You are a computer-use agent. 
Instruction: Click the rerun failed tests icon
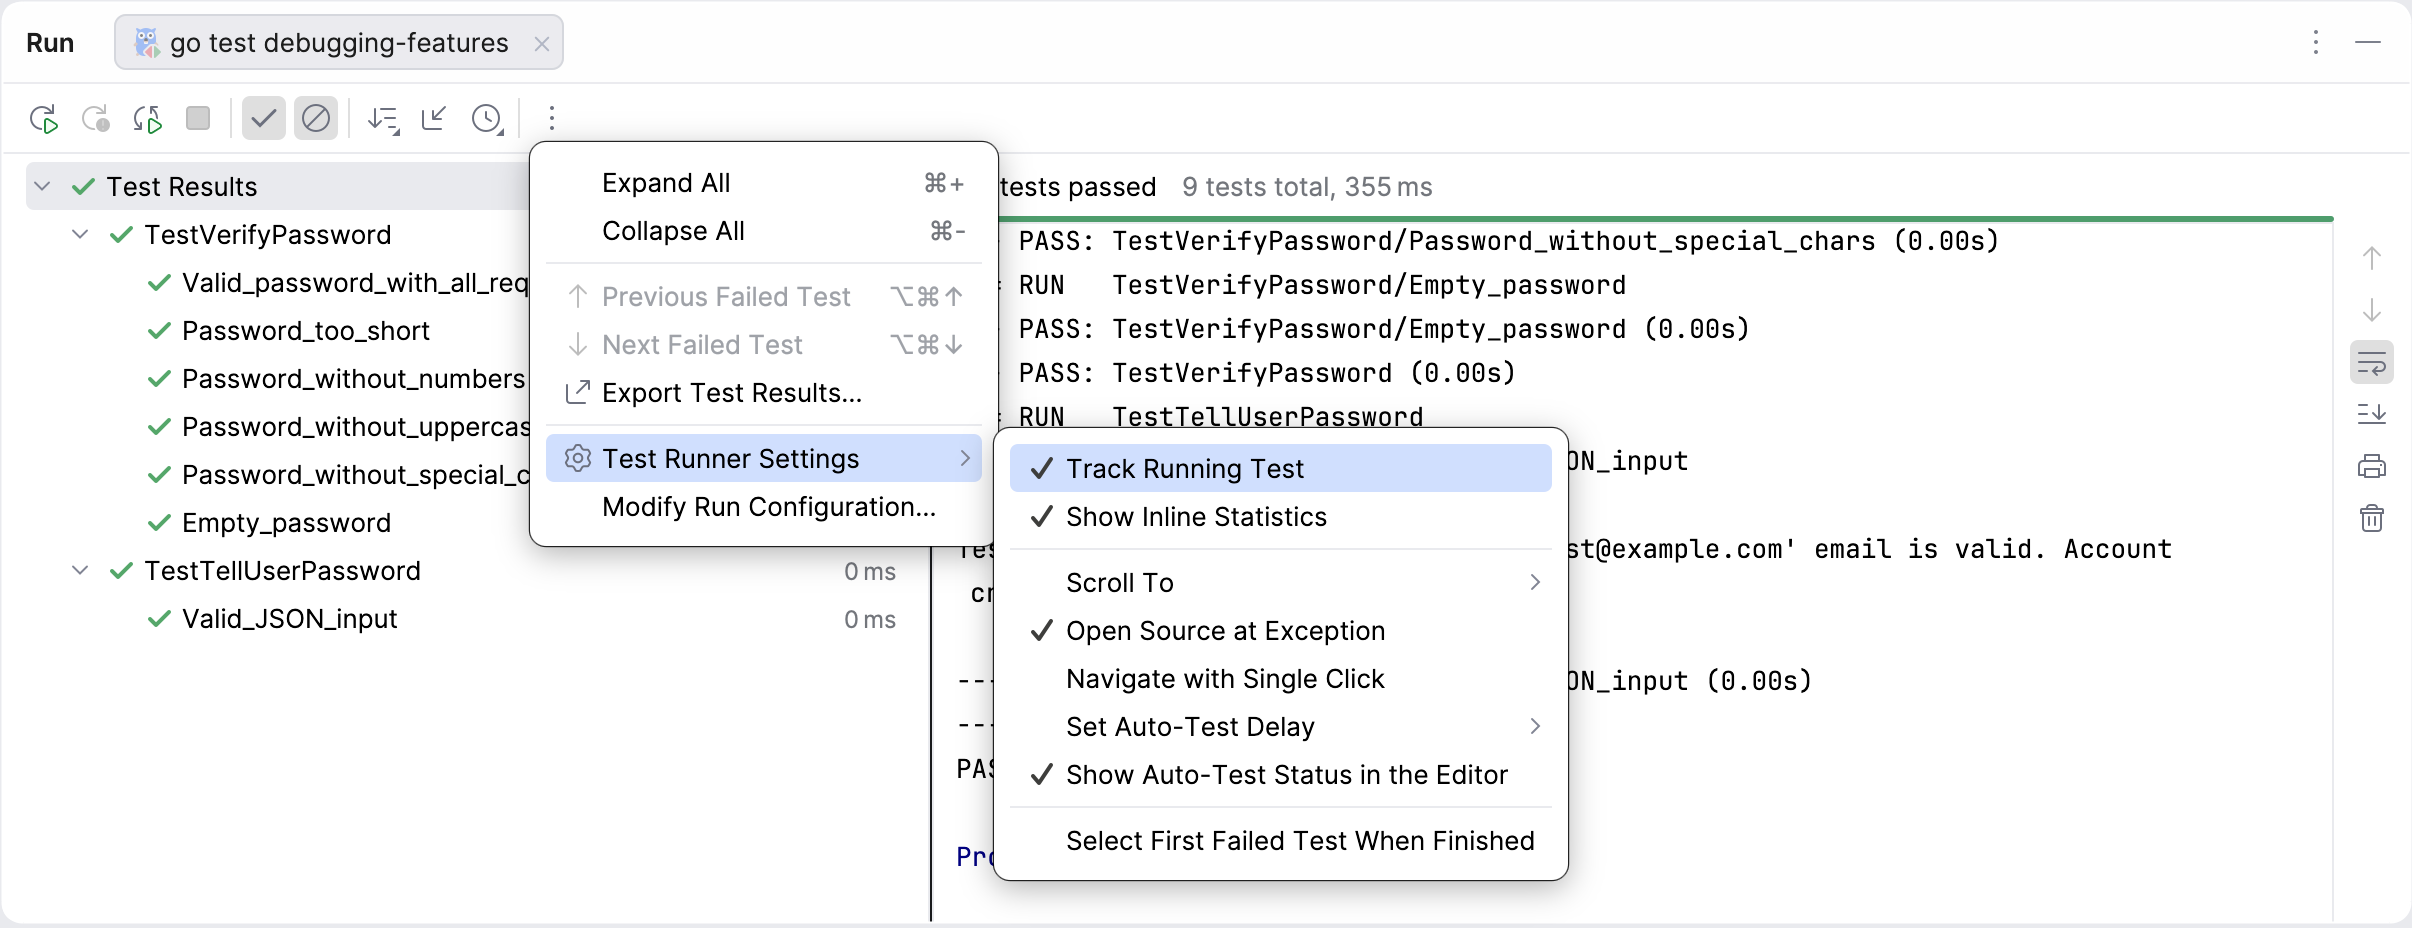tap(96, 118)
